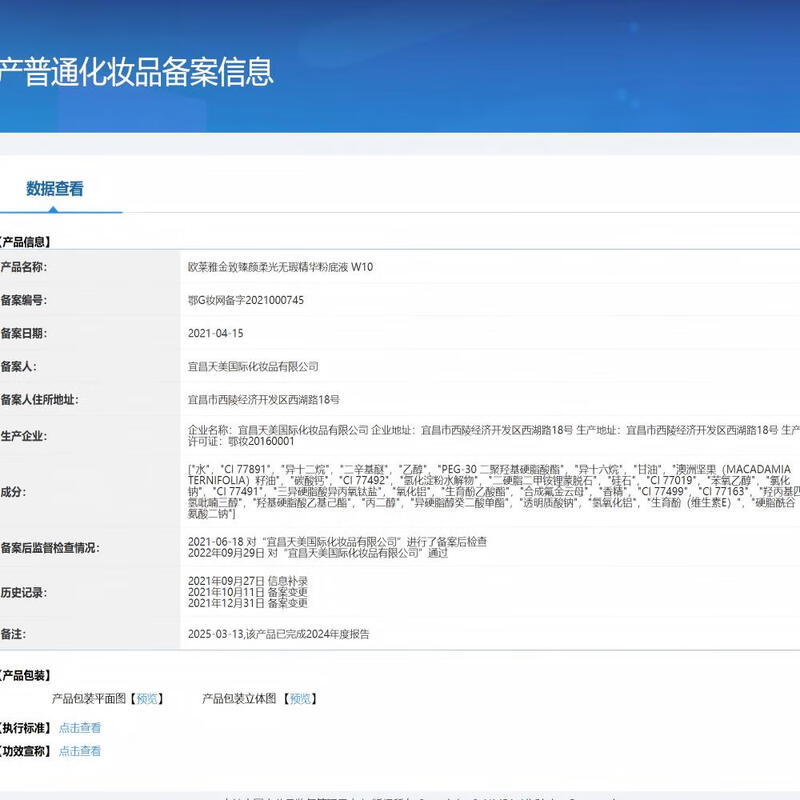Click the product name 欧莱雅金致臻颜 value

(x=281, y=268)
